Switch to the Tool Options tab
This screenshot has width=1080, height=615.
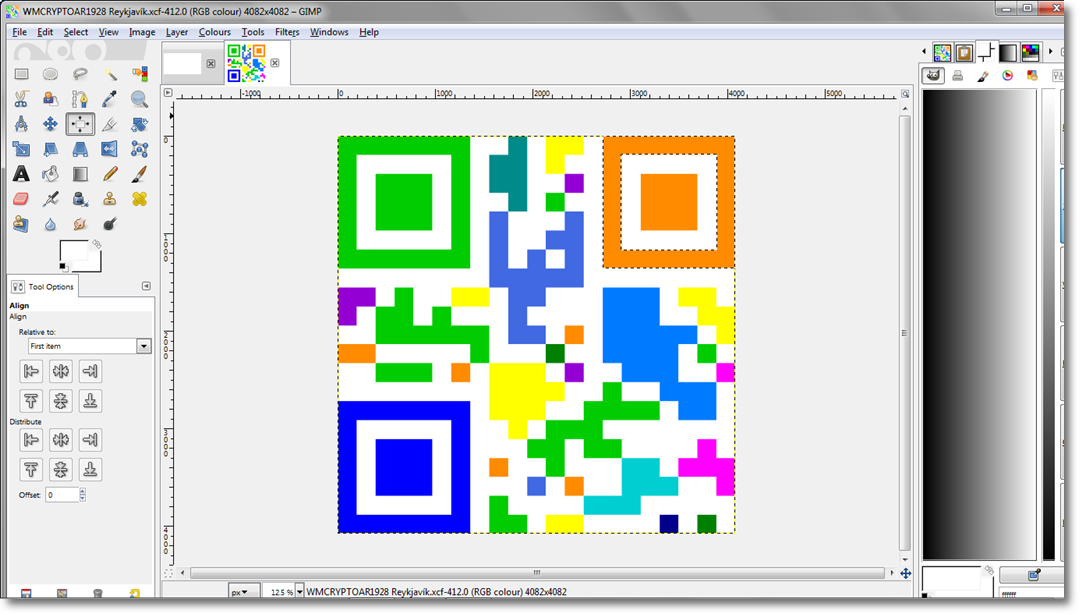coord(43,286)
